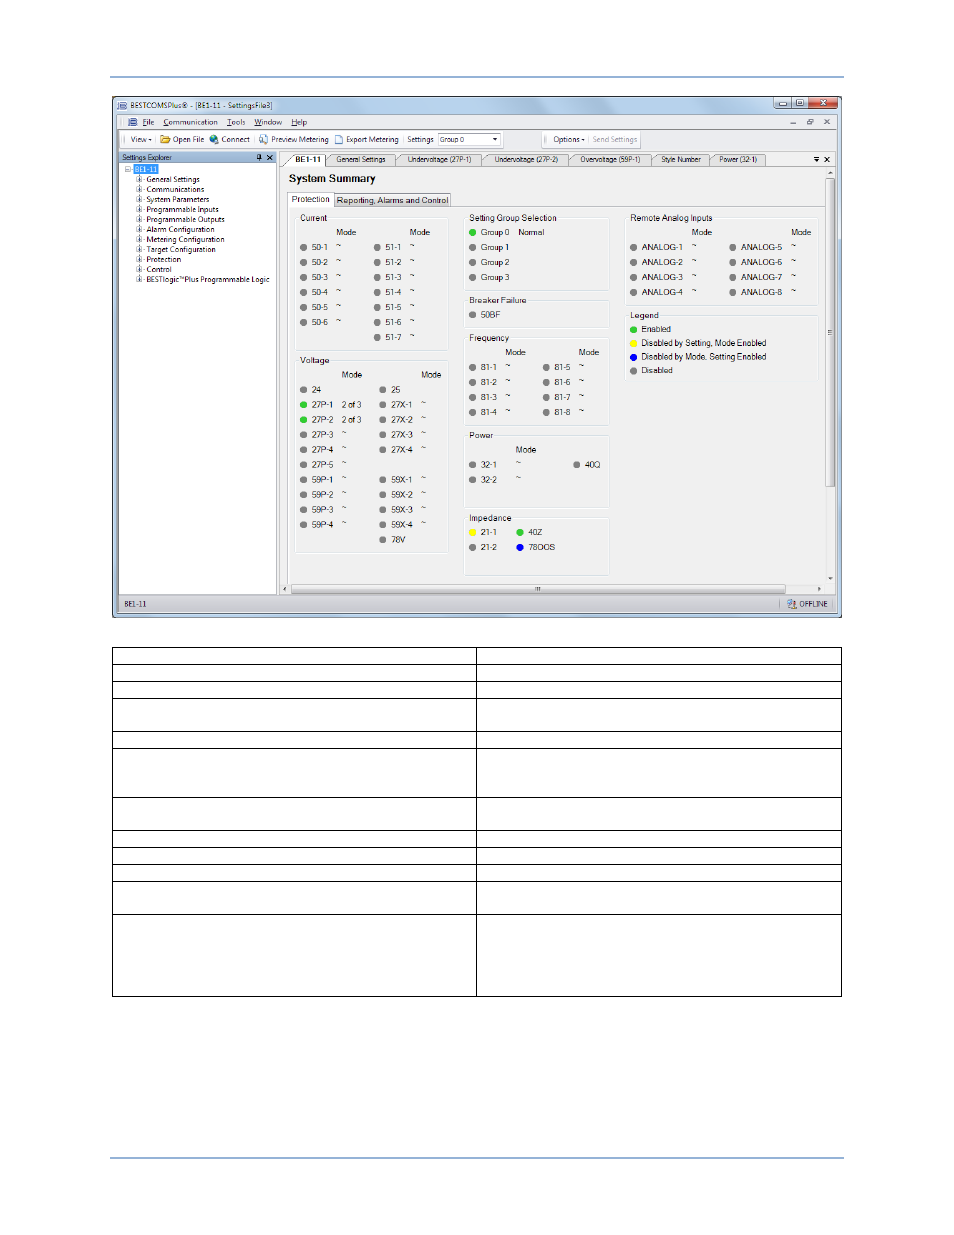Click the 51-7 current element indicator
The image size is (954, 1235).
(378, 337)
